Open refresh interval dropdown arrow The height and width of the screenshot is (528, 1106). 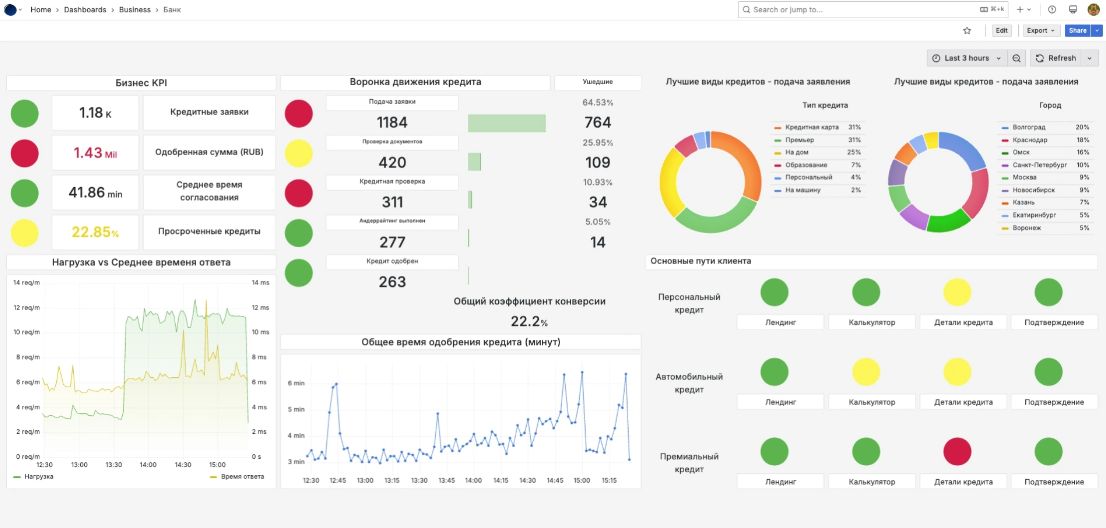[x=1089, y=58]
